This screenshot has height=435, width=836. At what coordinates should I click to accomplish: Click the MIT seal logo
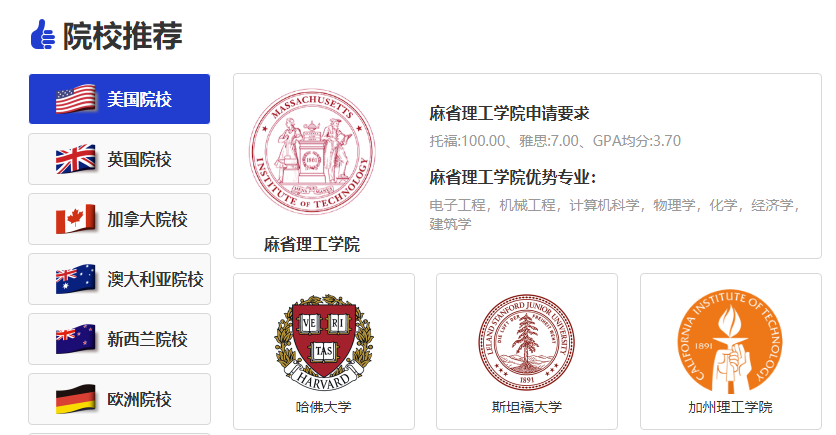pos(312,151)
